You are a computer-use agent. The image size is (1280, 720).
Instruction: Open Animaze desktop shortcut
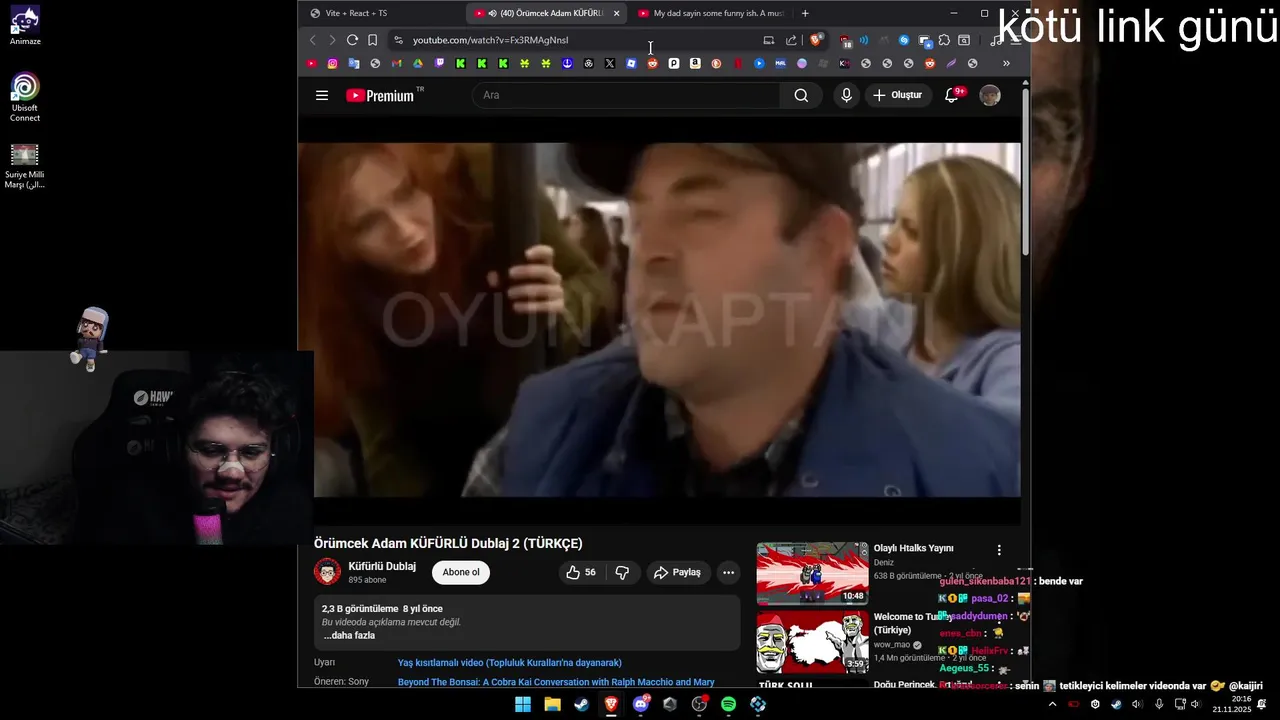click(25, 26)
